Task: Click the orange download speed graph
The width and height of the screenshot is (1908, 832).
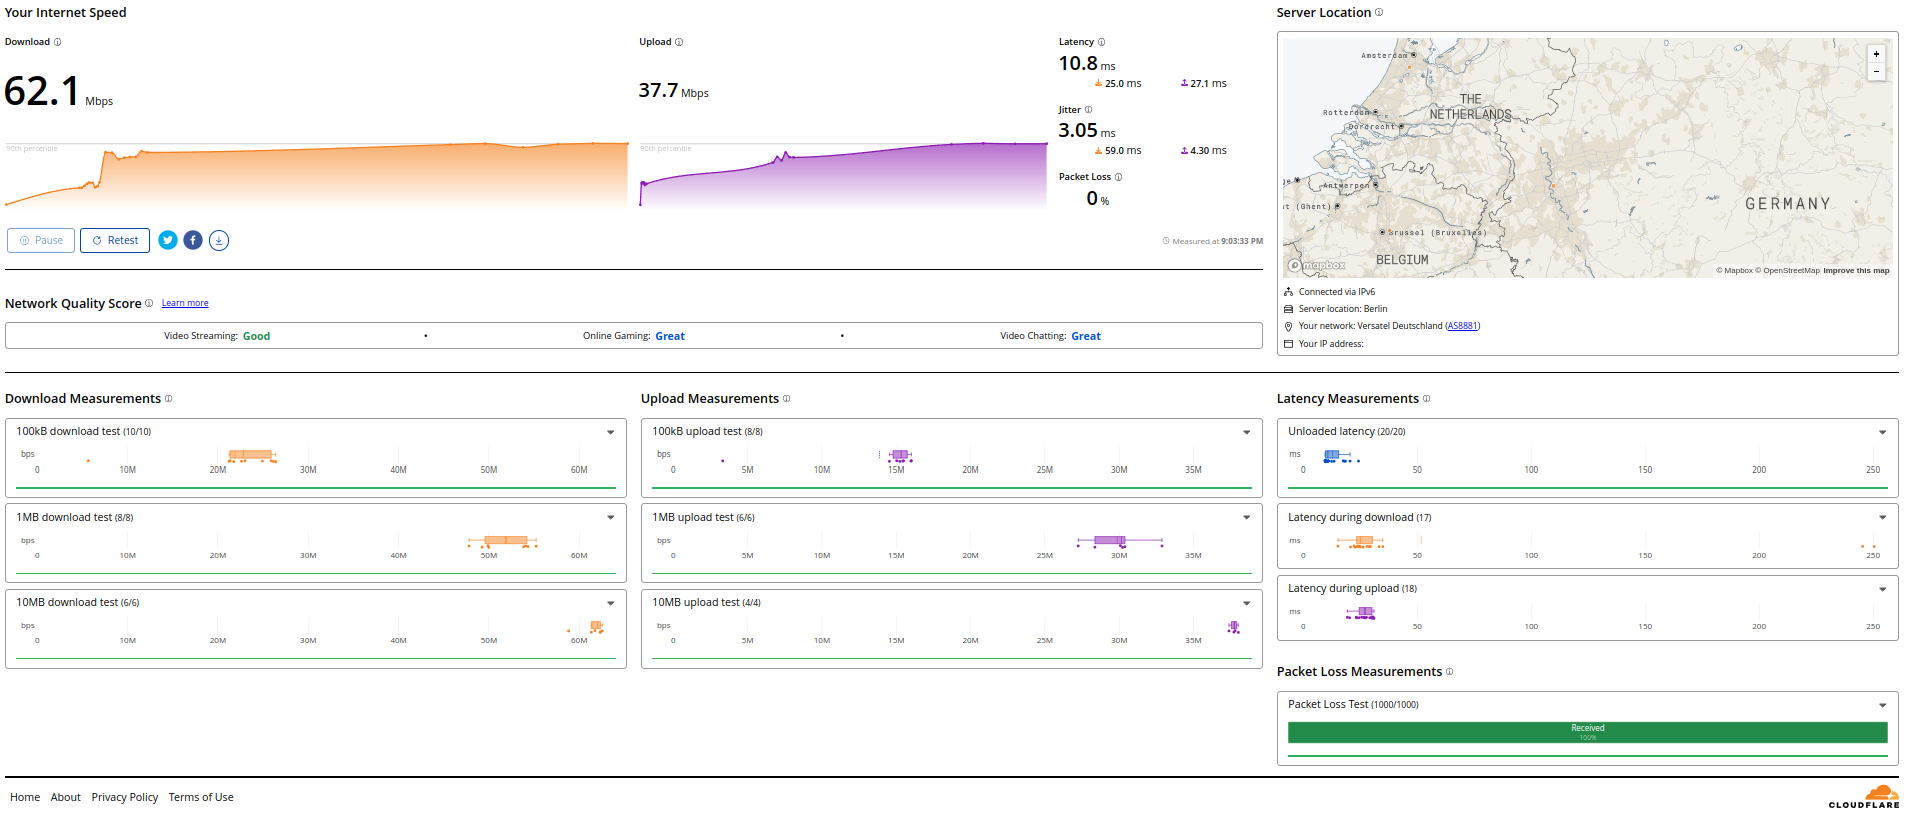Action: pos(317,175)
